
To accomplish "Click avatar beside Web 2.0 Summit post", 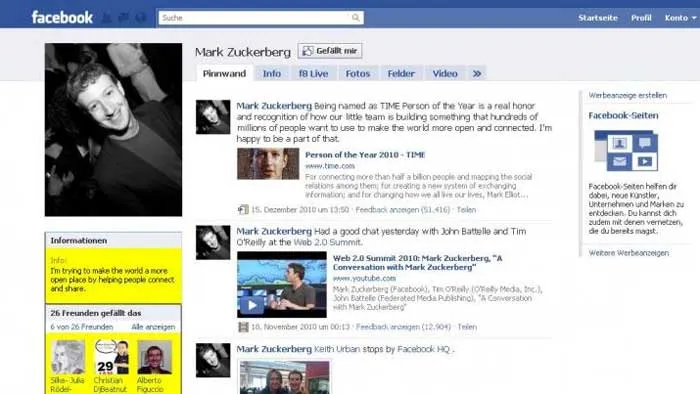I will click(213, 242).
